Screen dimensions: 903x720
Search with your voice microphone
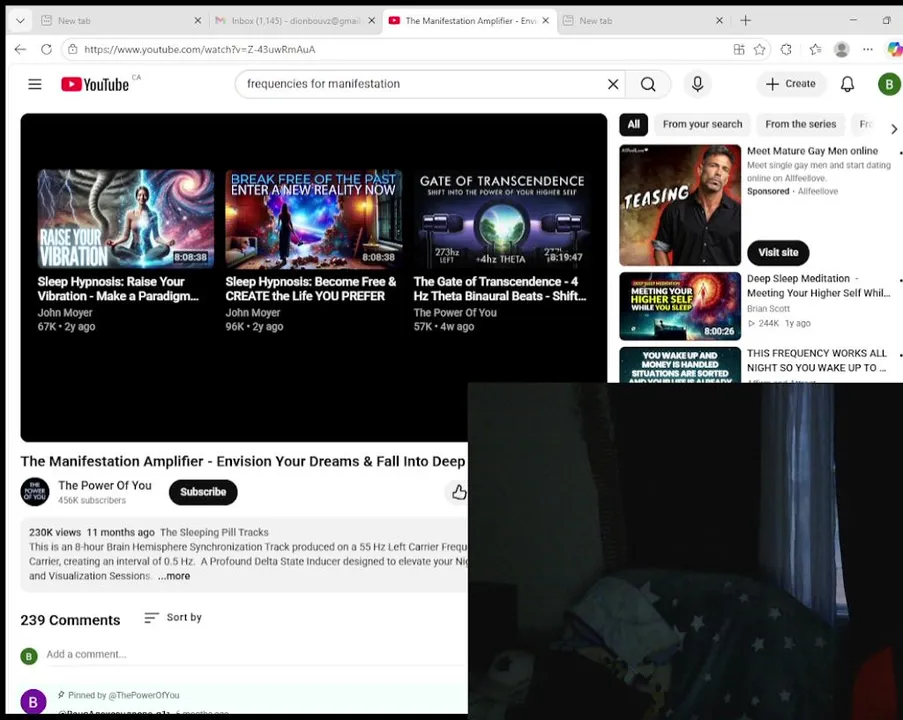click(697, 84)
